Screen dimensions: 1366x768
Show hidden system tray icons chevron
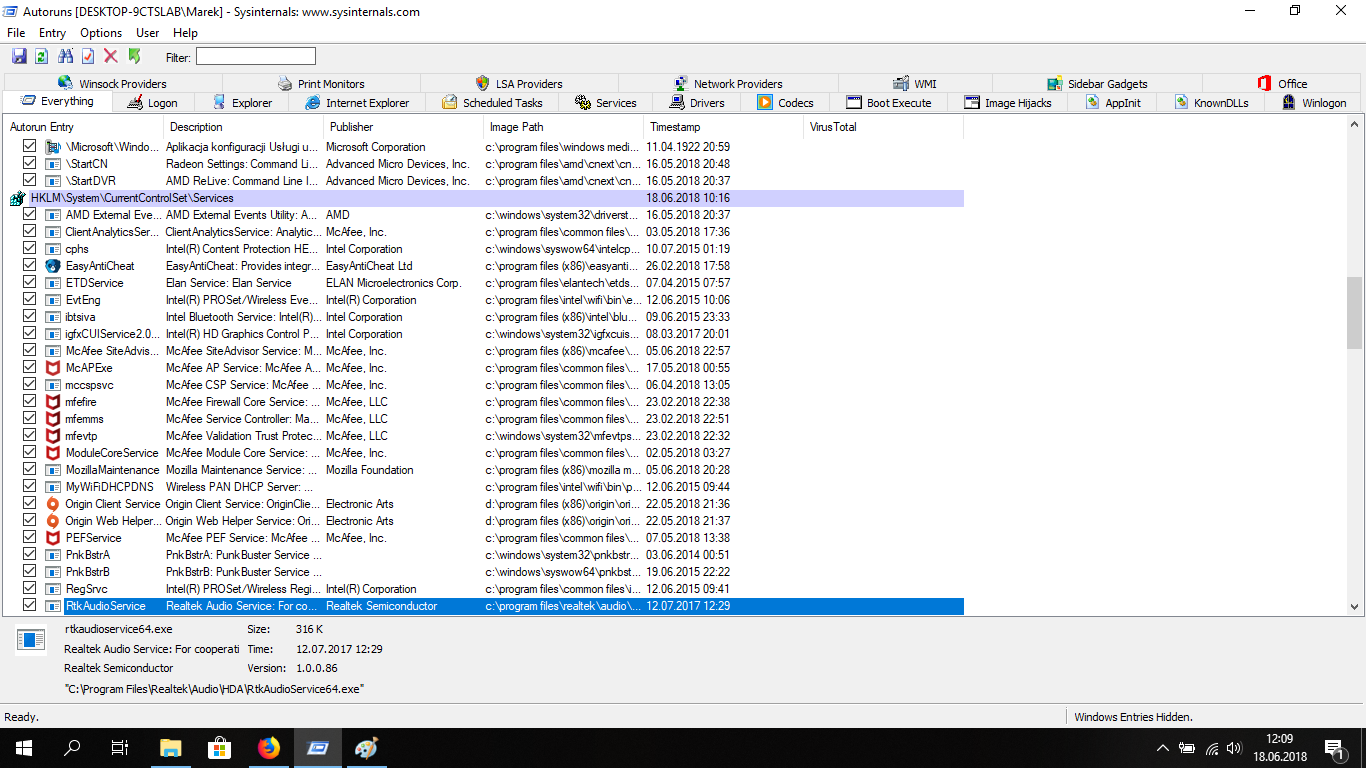coord(1162,748)
